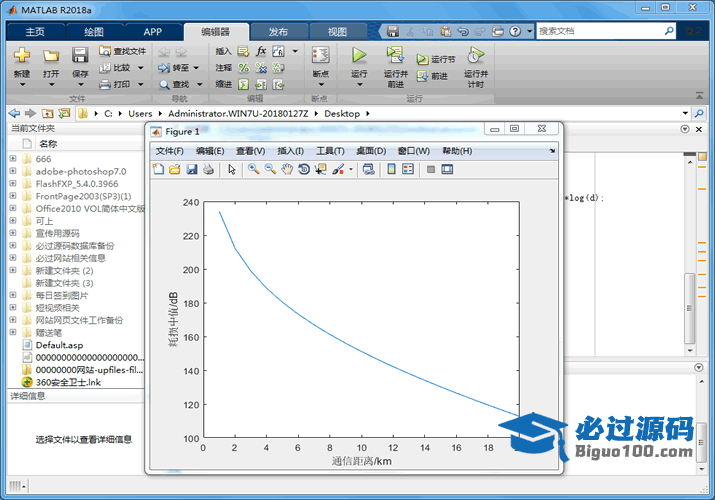Click Open File icon in Figure 1 toolbar
The image size is (715, 500).
(175, 170)
